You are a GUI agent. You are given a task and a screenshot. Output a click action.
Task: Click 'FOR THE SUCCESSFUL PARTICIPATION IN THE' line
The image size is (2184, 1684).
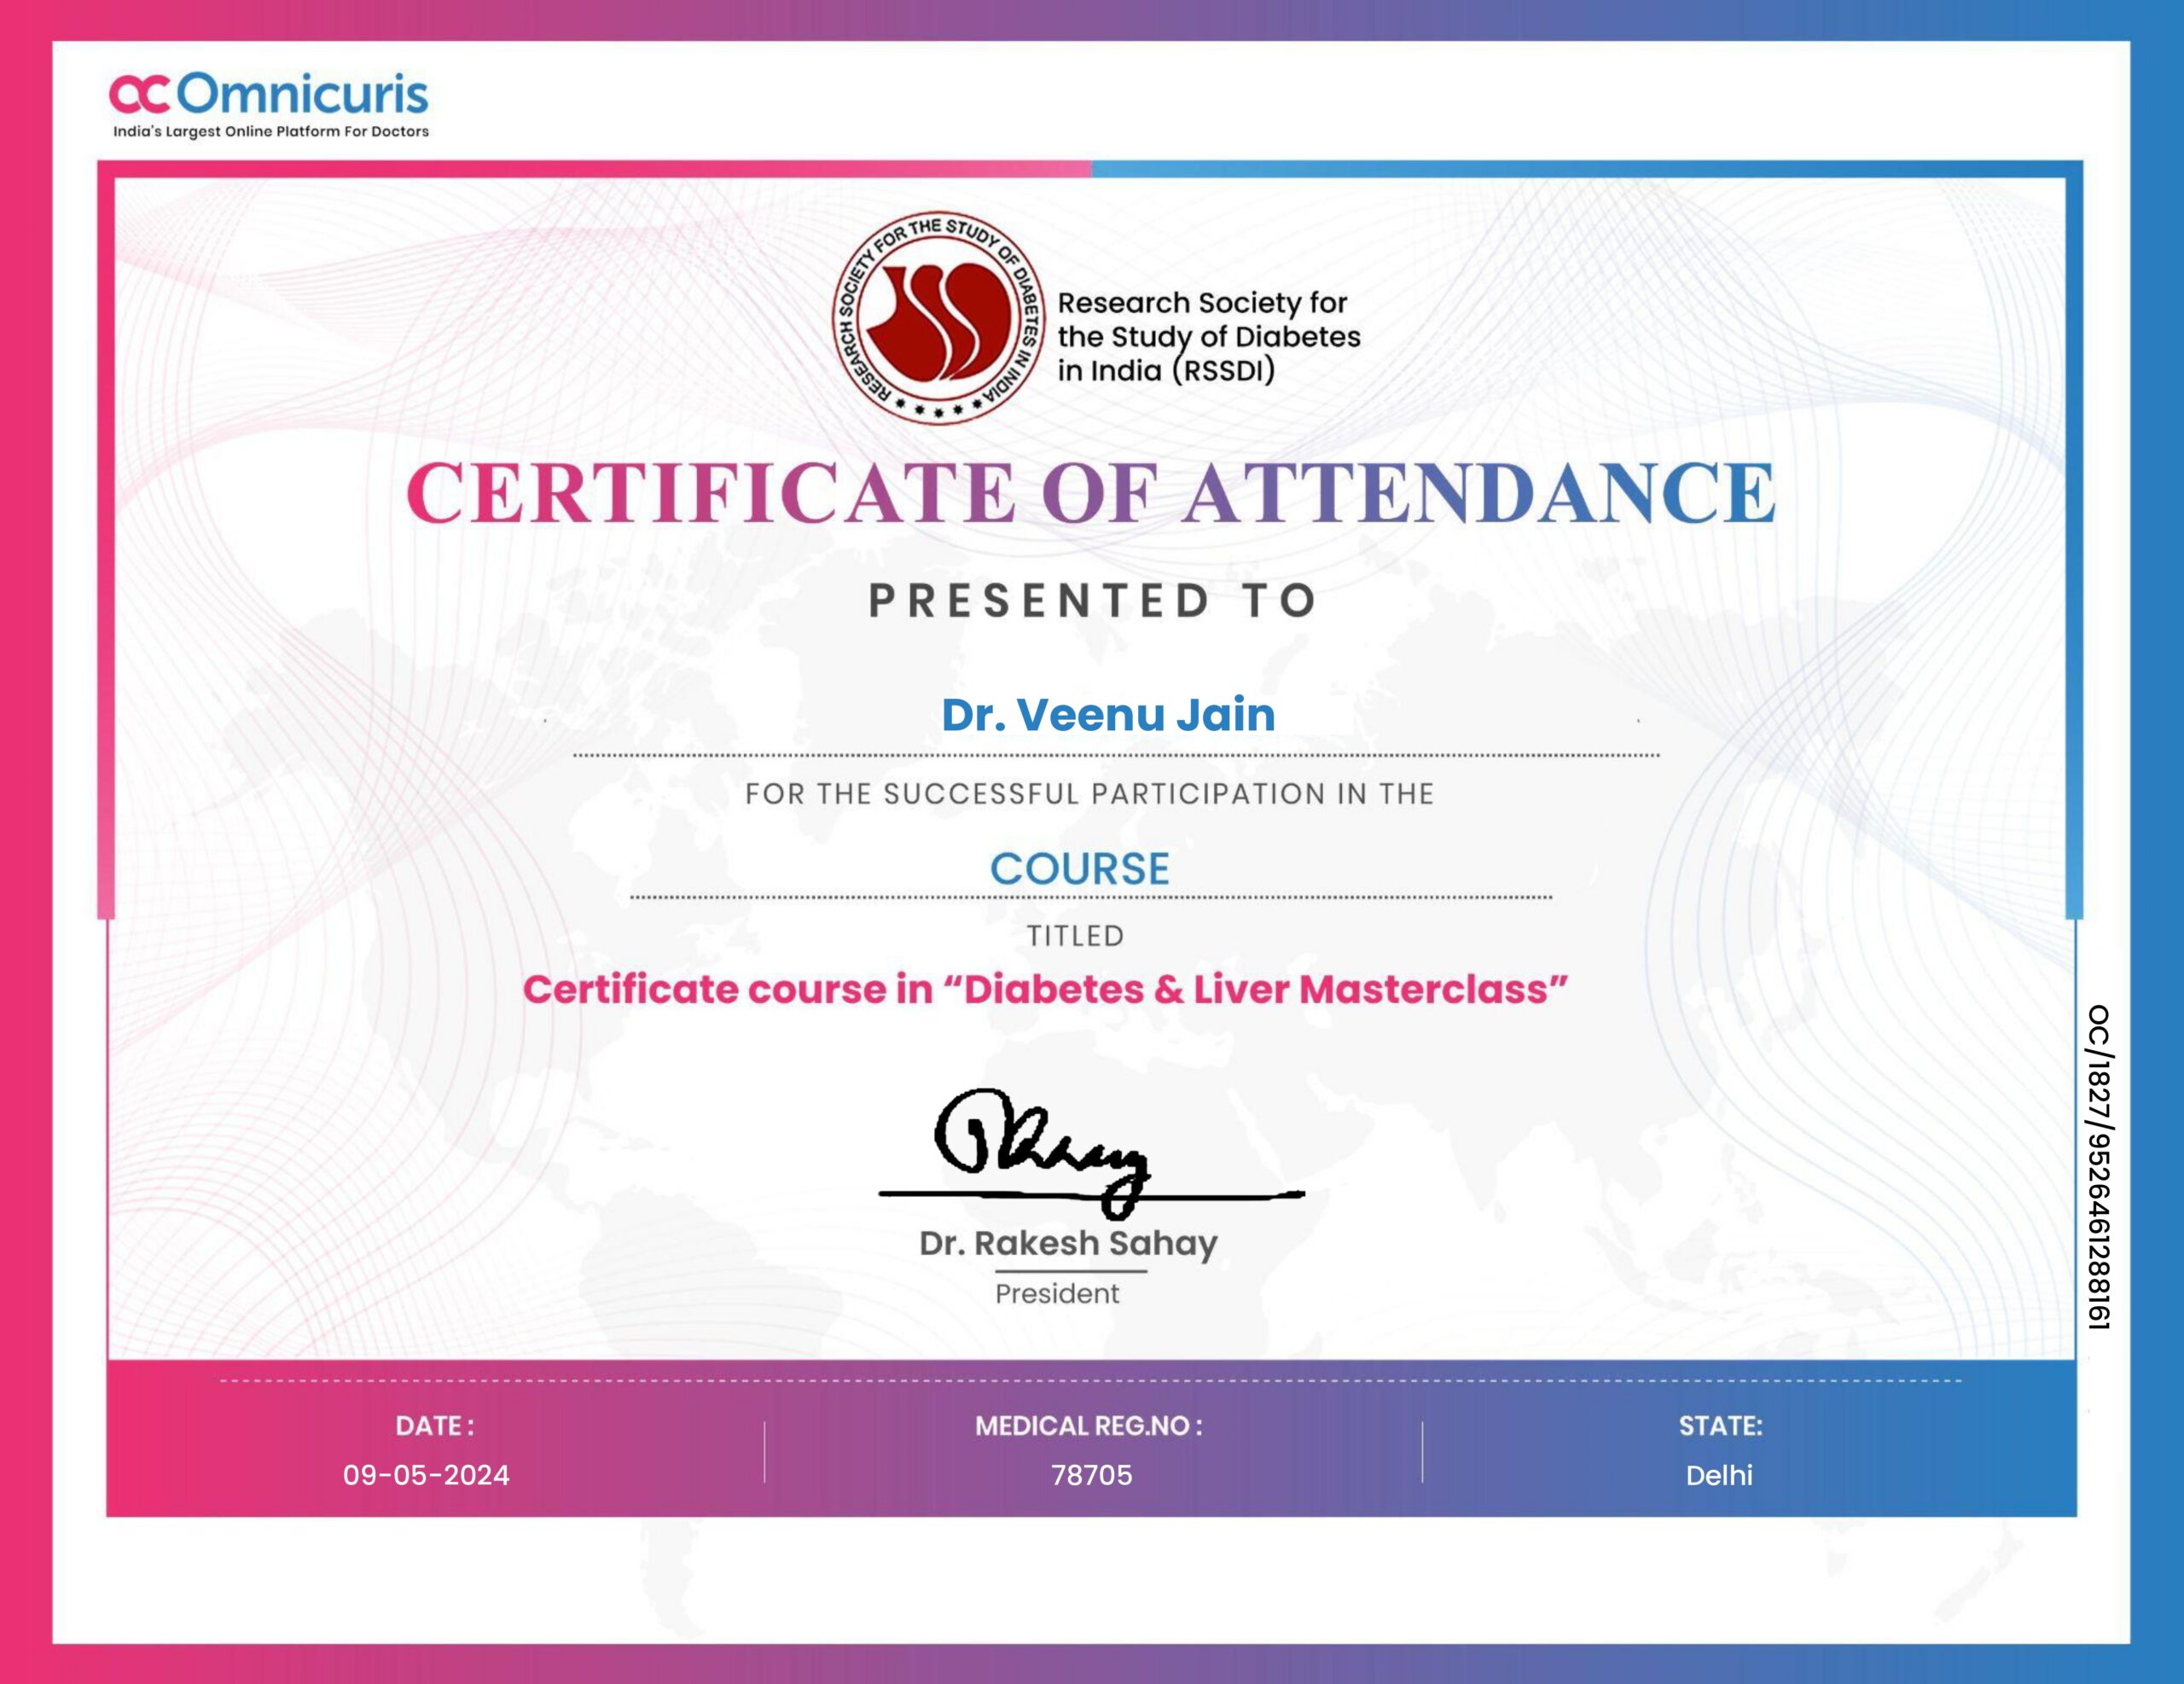[1090, 794]
